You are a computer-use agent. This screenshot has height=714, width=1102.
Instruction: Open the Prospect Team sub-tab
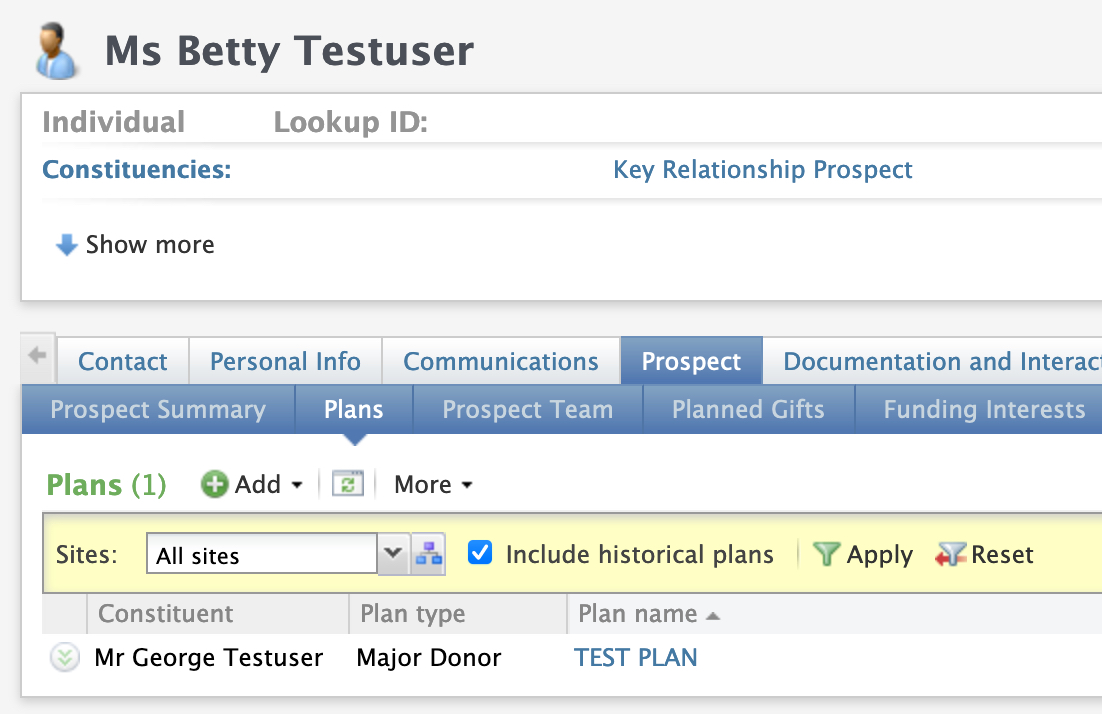coord(527,410)
